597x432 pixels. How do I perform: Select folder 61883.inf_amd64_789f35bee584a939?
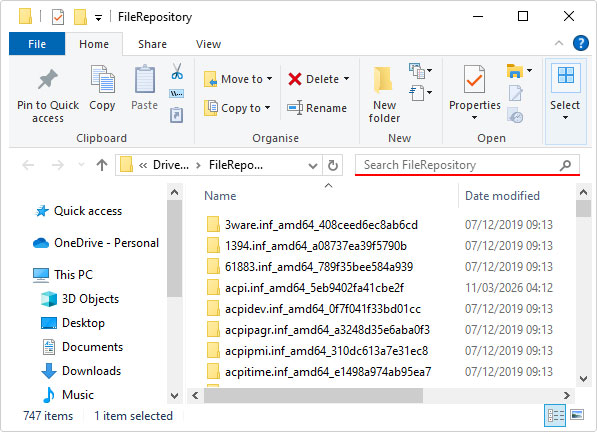pyautogui.click(x=310, y=267)
